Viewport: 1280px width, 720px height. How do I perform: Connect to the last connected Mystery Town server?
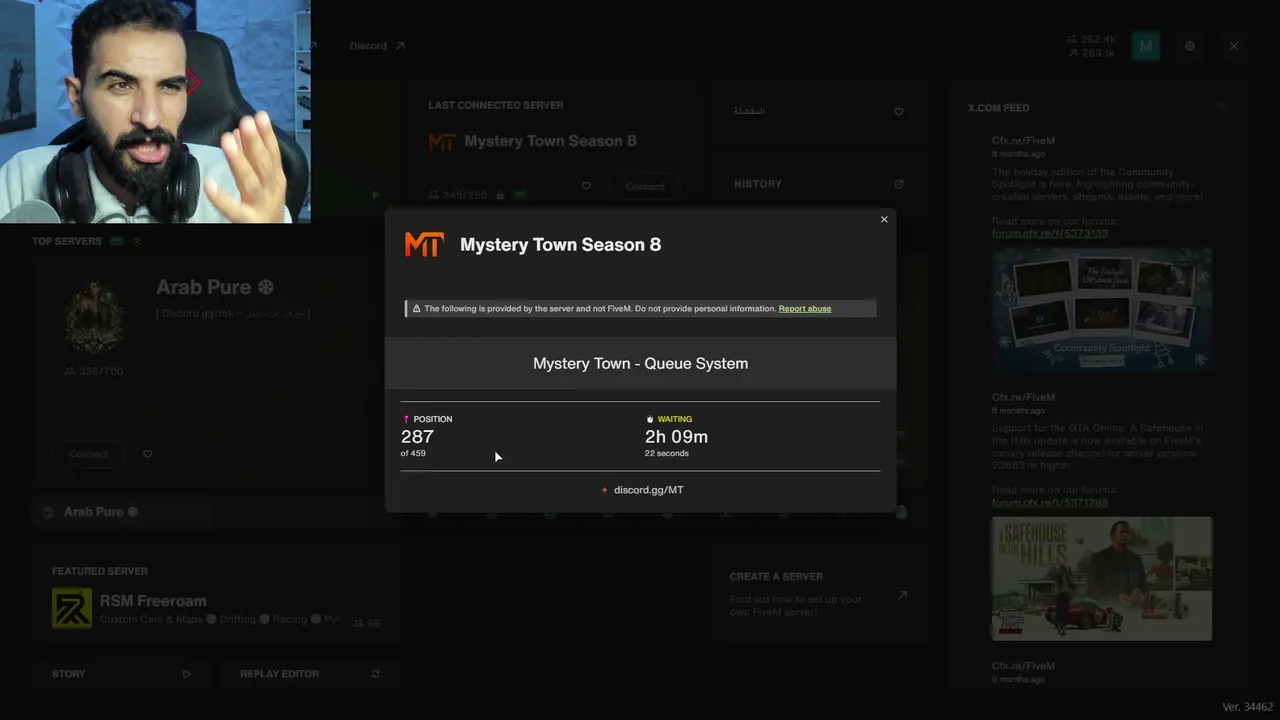(645, 187)
